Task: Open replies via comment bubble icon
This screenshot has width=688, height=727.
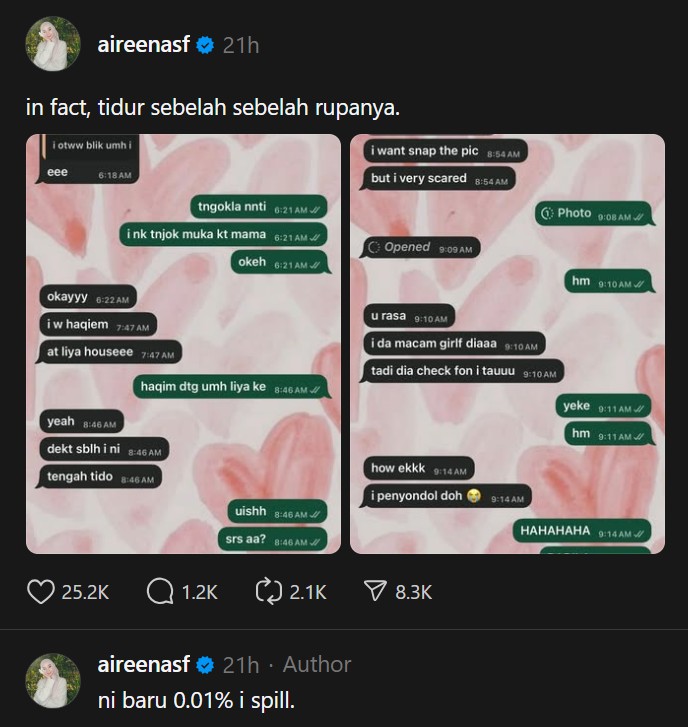Action: coord(160,592)
